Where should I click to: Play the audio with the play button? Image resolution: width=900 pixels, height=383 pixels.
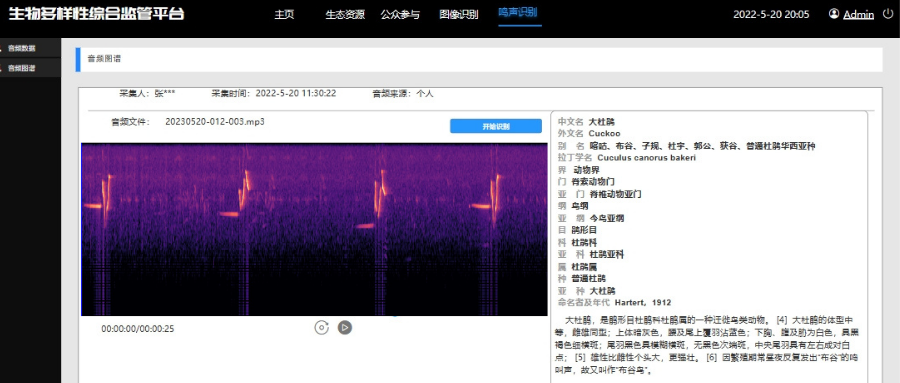pyautogui.click(x=344, y=327)
